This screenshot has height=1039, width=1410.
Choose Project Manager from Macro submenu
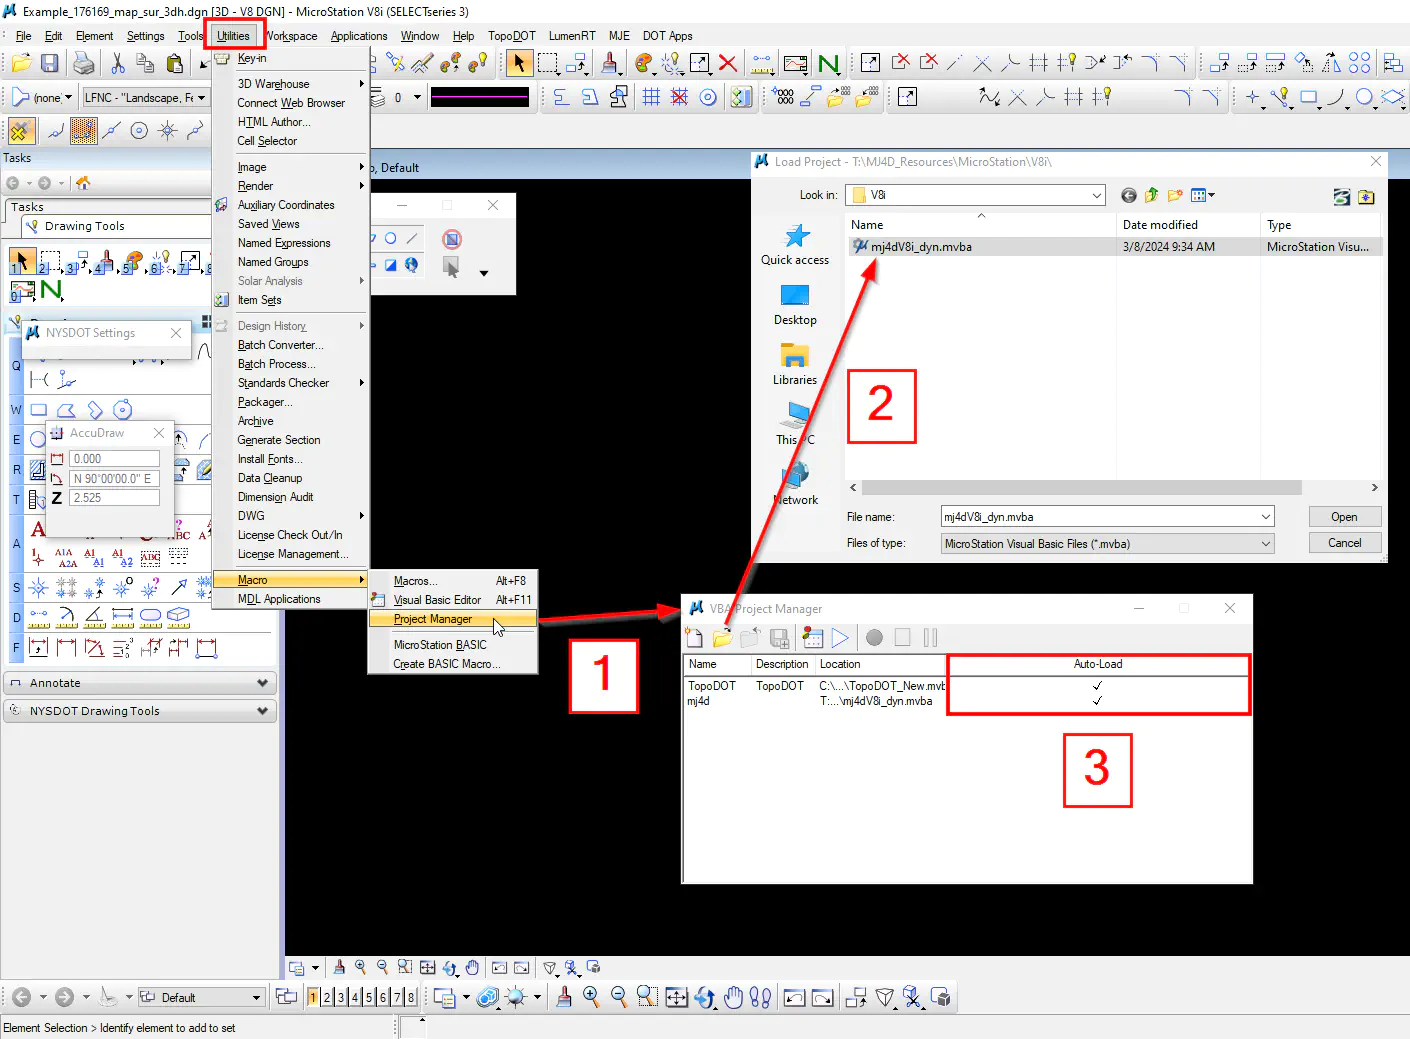452,619
